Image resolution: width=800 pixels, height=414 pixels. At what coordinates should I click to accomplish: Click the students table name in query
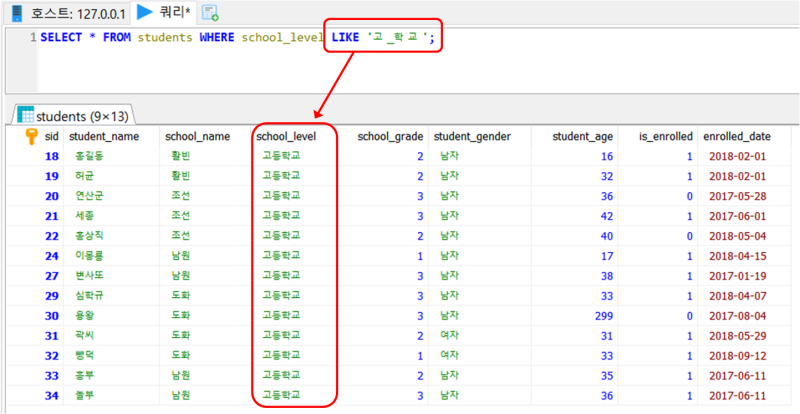click(x=165, y=38)
